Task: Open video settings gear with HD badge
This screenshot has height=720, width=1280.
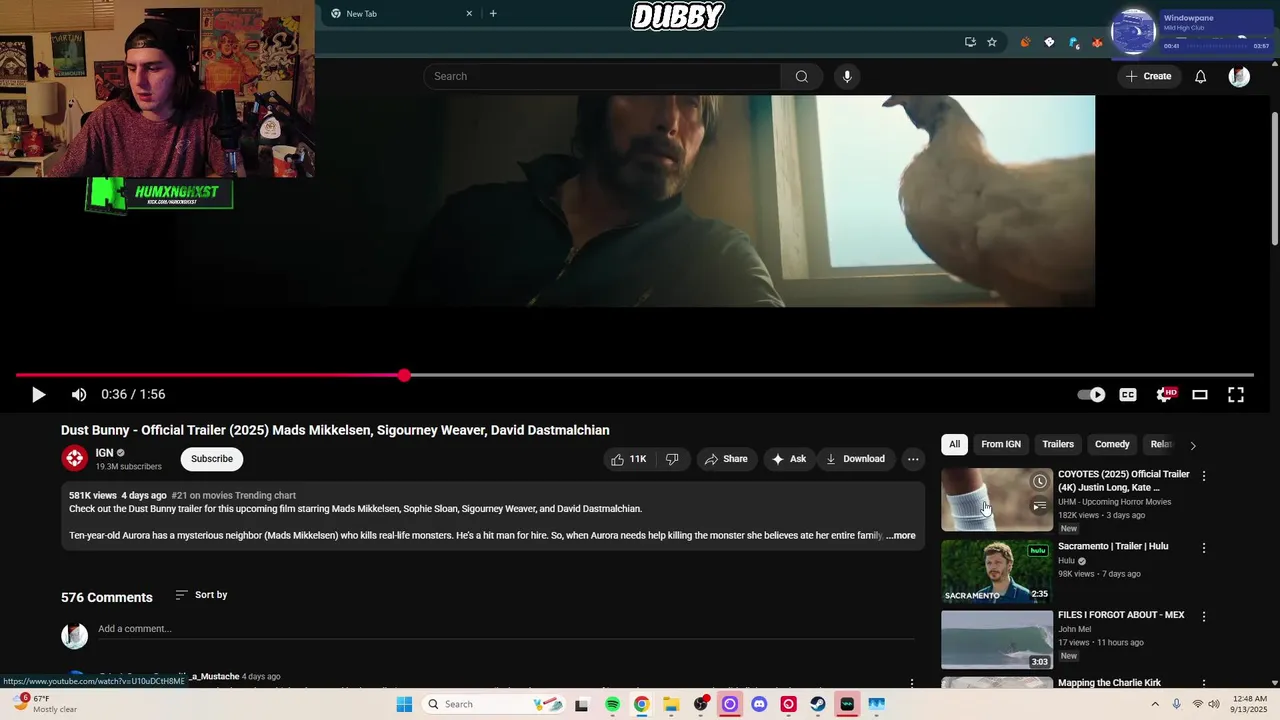Action: tap(1165, 395)
